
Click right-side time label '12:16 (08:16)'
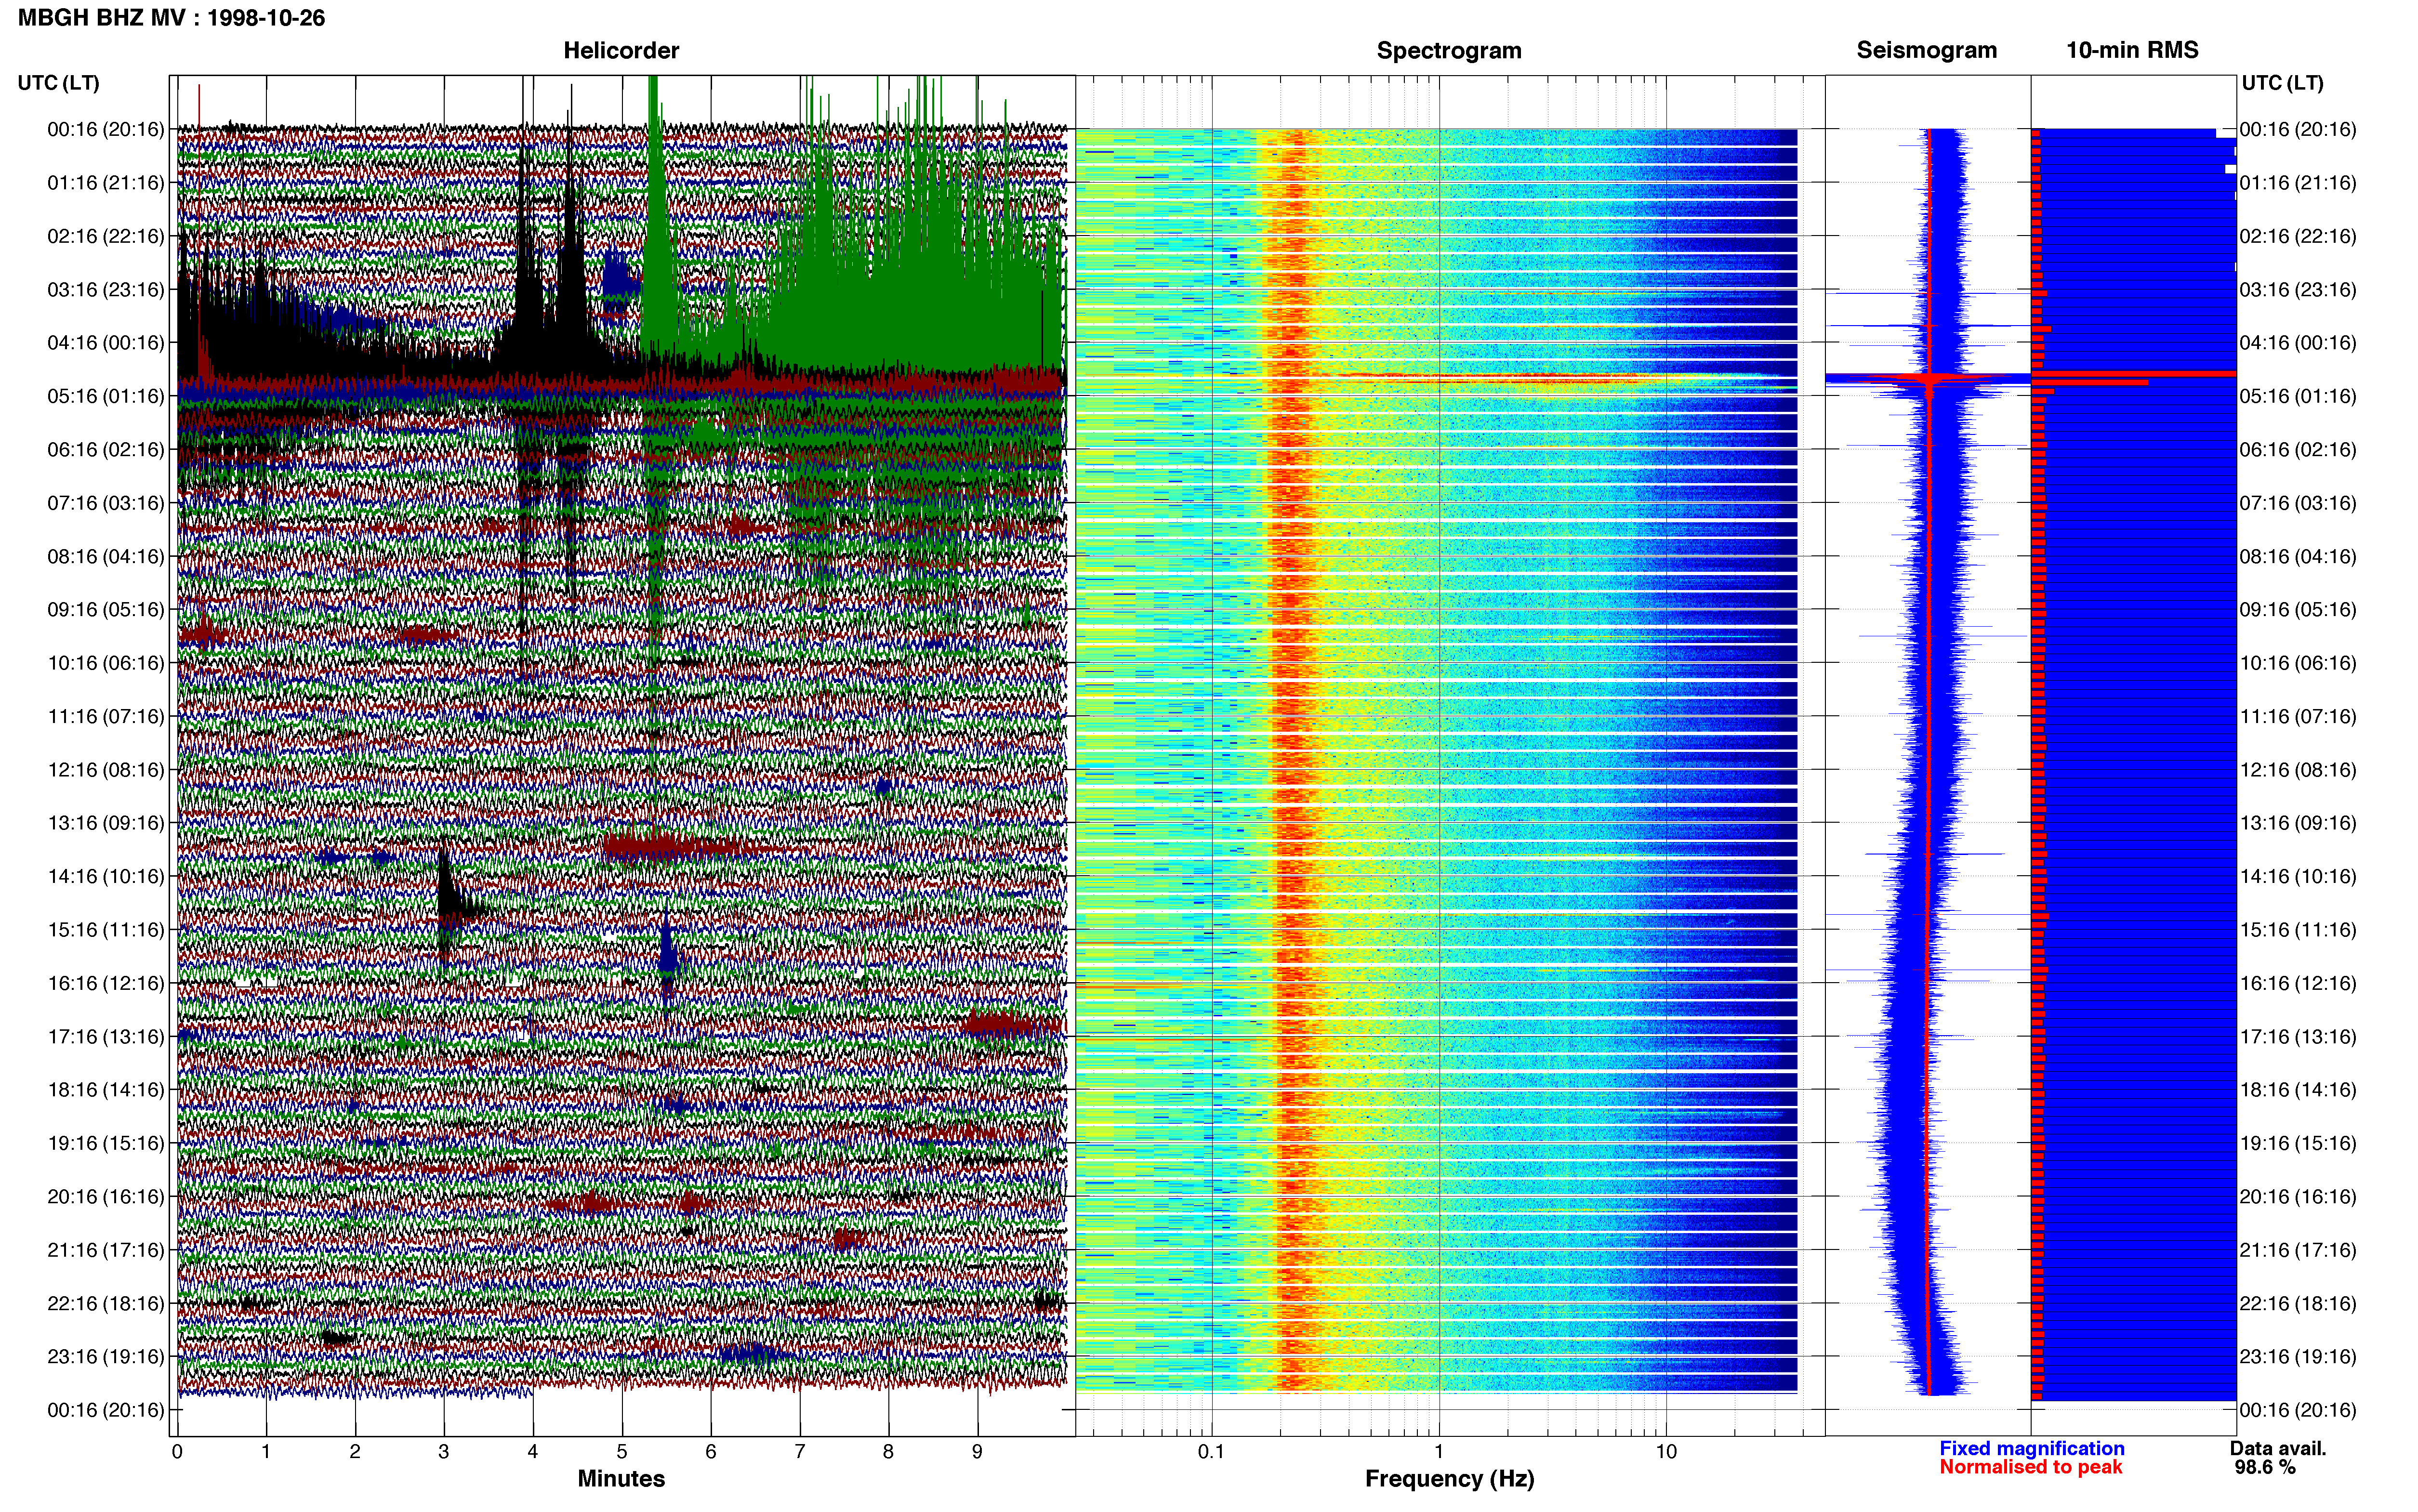point(2298,770)
